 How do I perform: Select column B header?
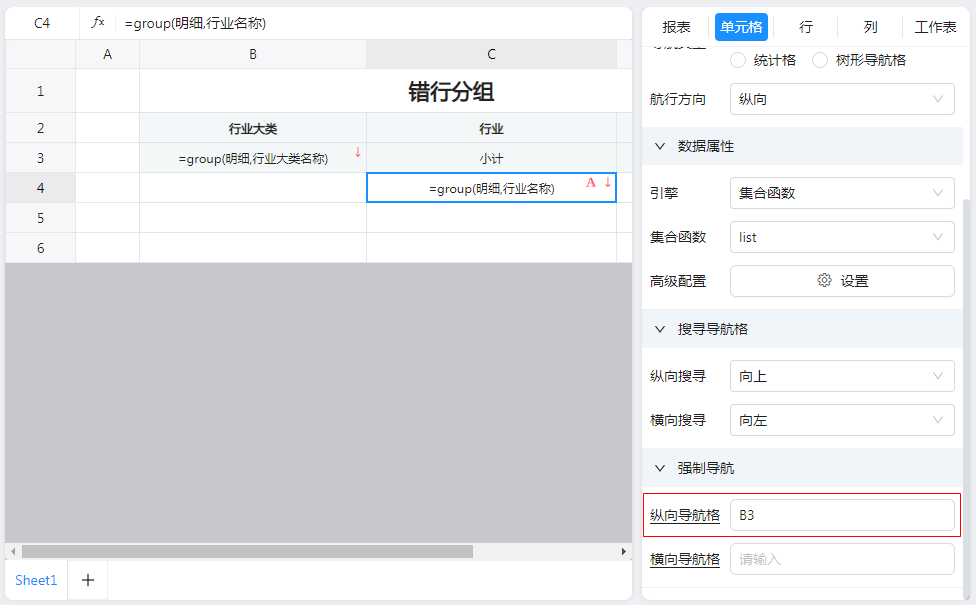point(253,54)
